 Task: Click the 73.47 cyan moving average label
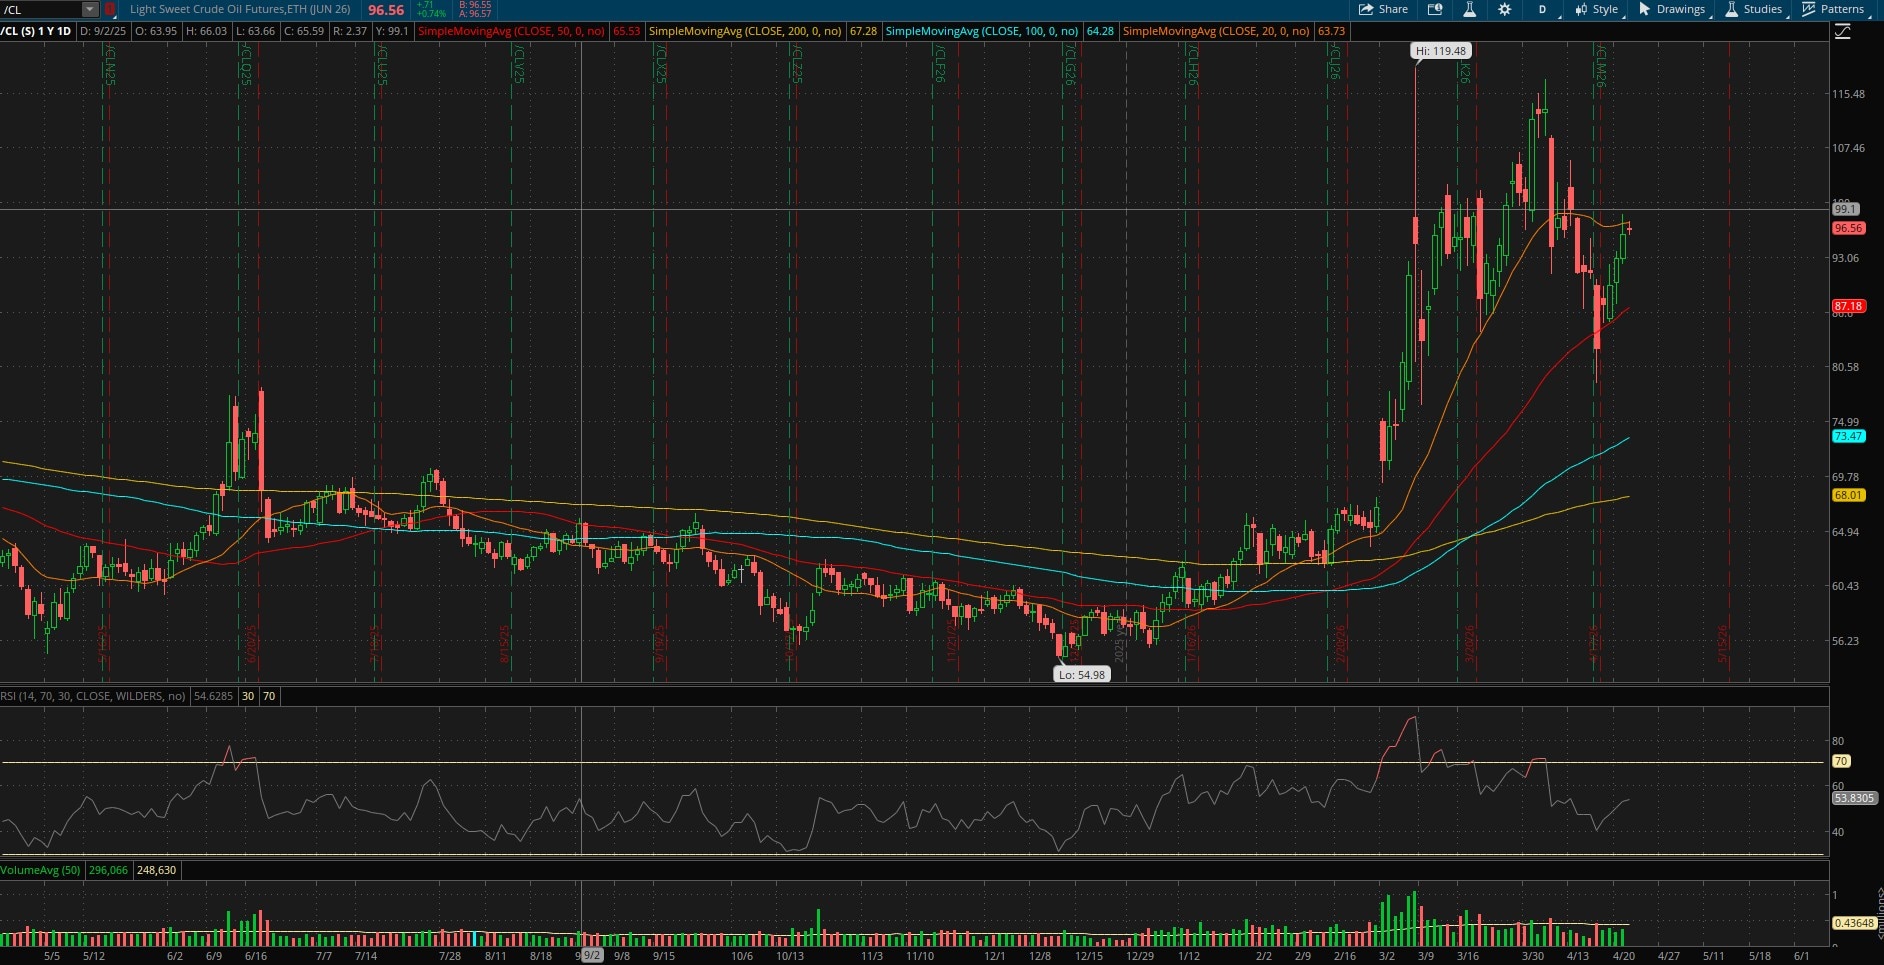(1848, 436)
